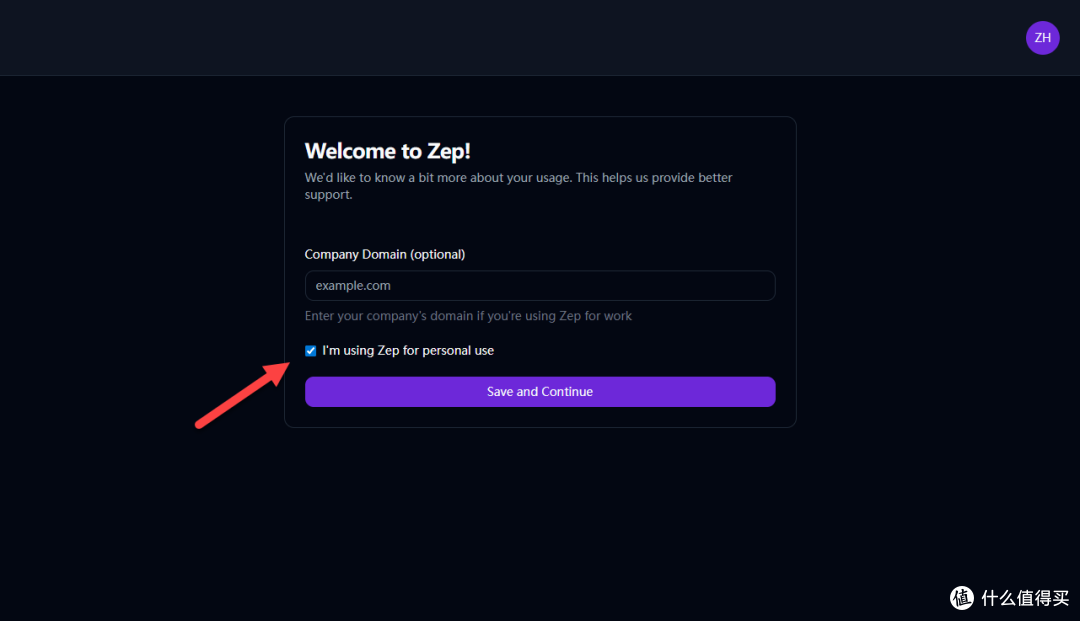Click the dark background right of the card

point(937,275)
